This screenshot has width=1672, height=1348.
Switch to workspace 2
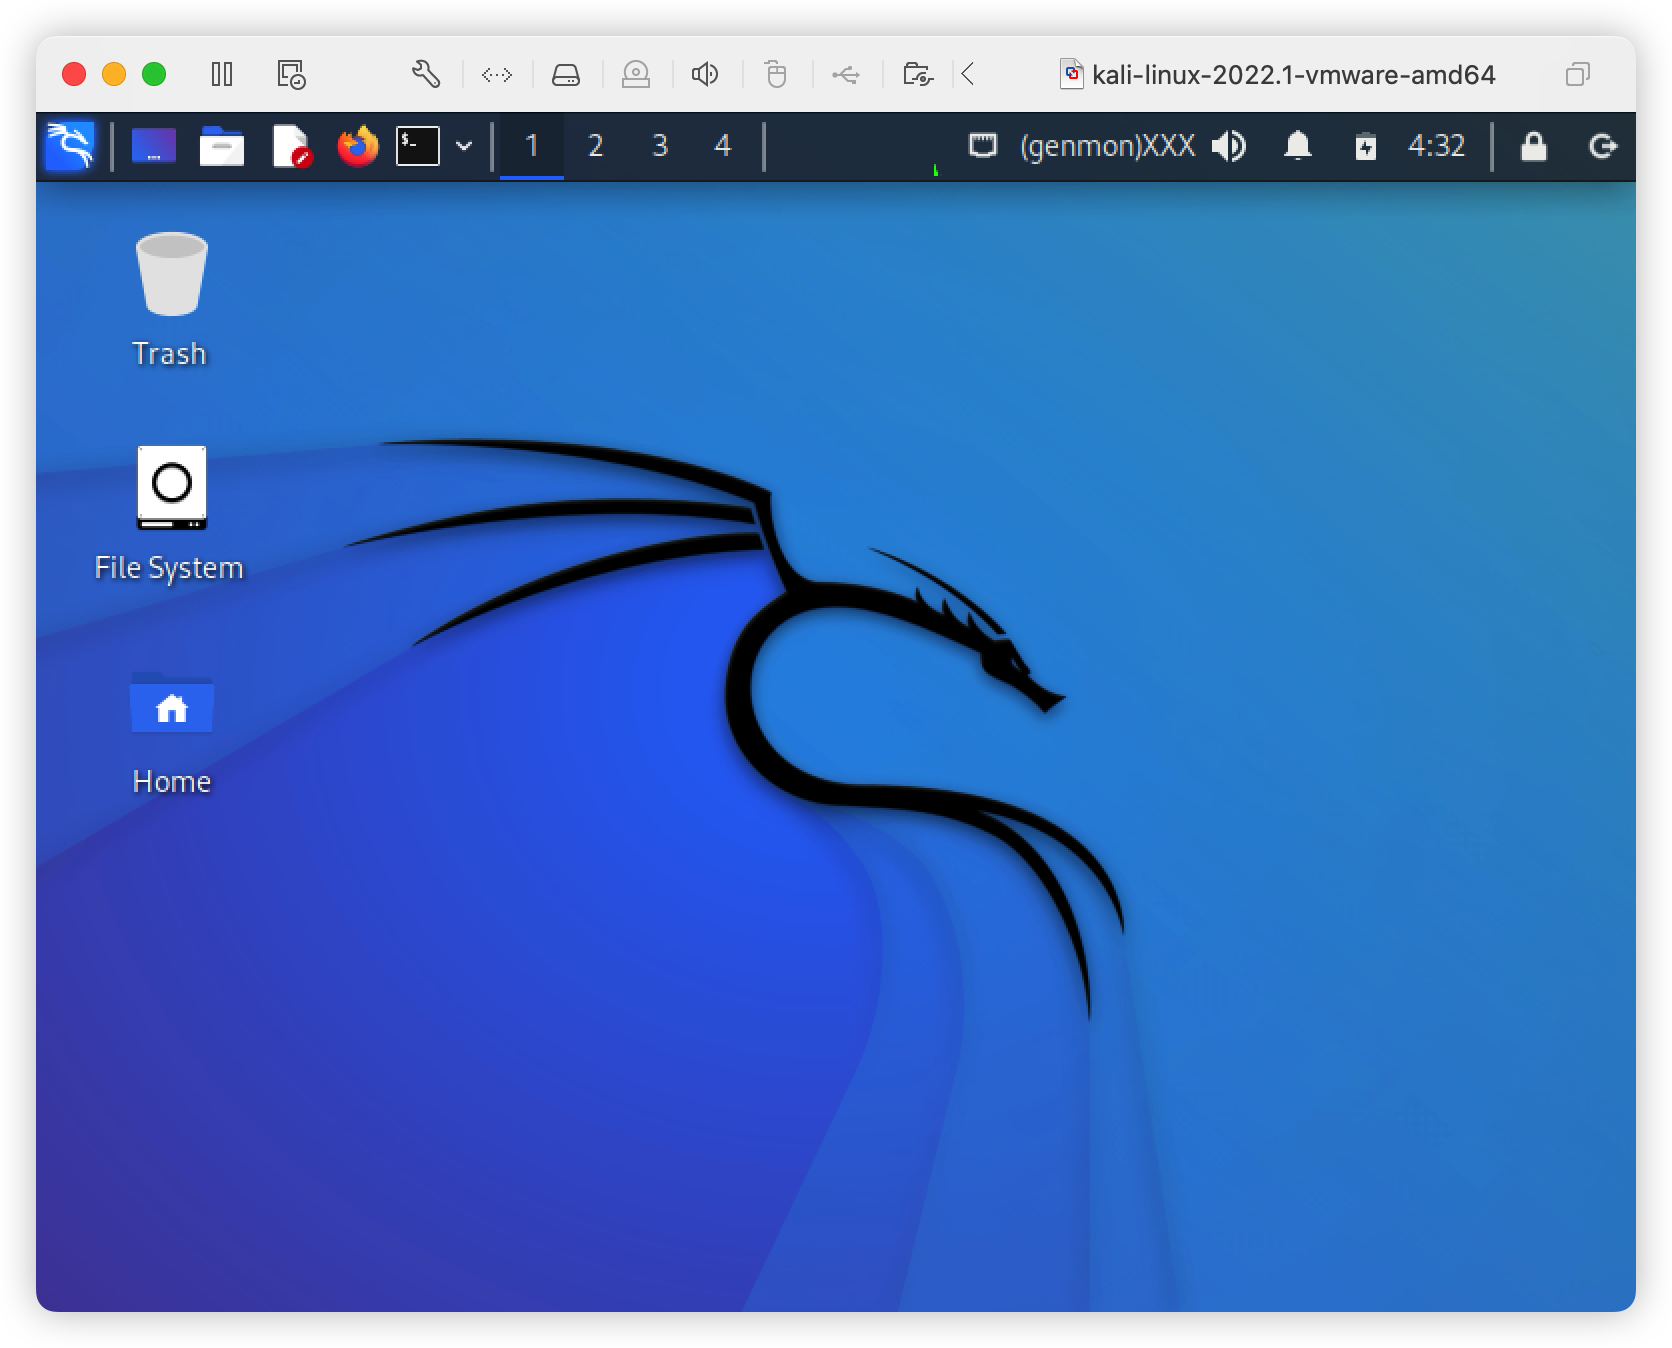[x=596, y=146]
